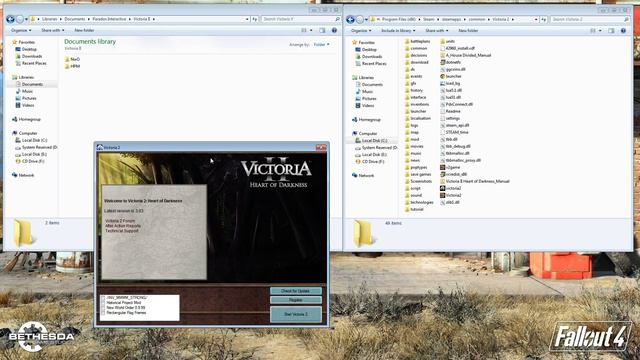Open the Victoria 2 Forum link
This screenshot has width=640, height=360.
point(120,221)
